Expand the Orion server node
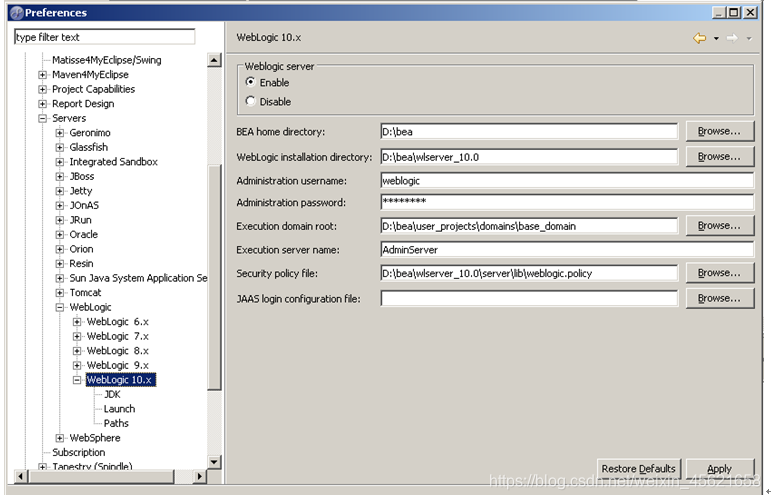Image resolution: width=771 pixels, height=500 pixels. click(x=59, y=249)
